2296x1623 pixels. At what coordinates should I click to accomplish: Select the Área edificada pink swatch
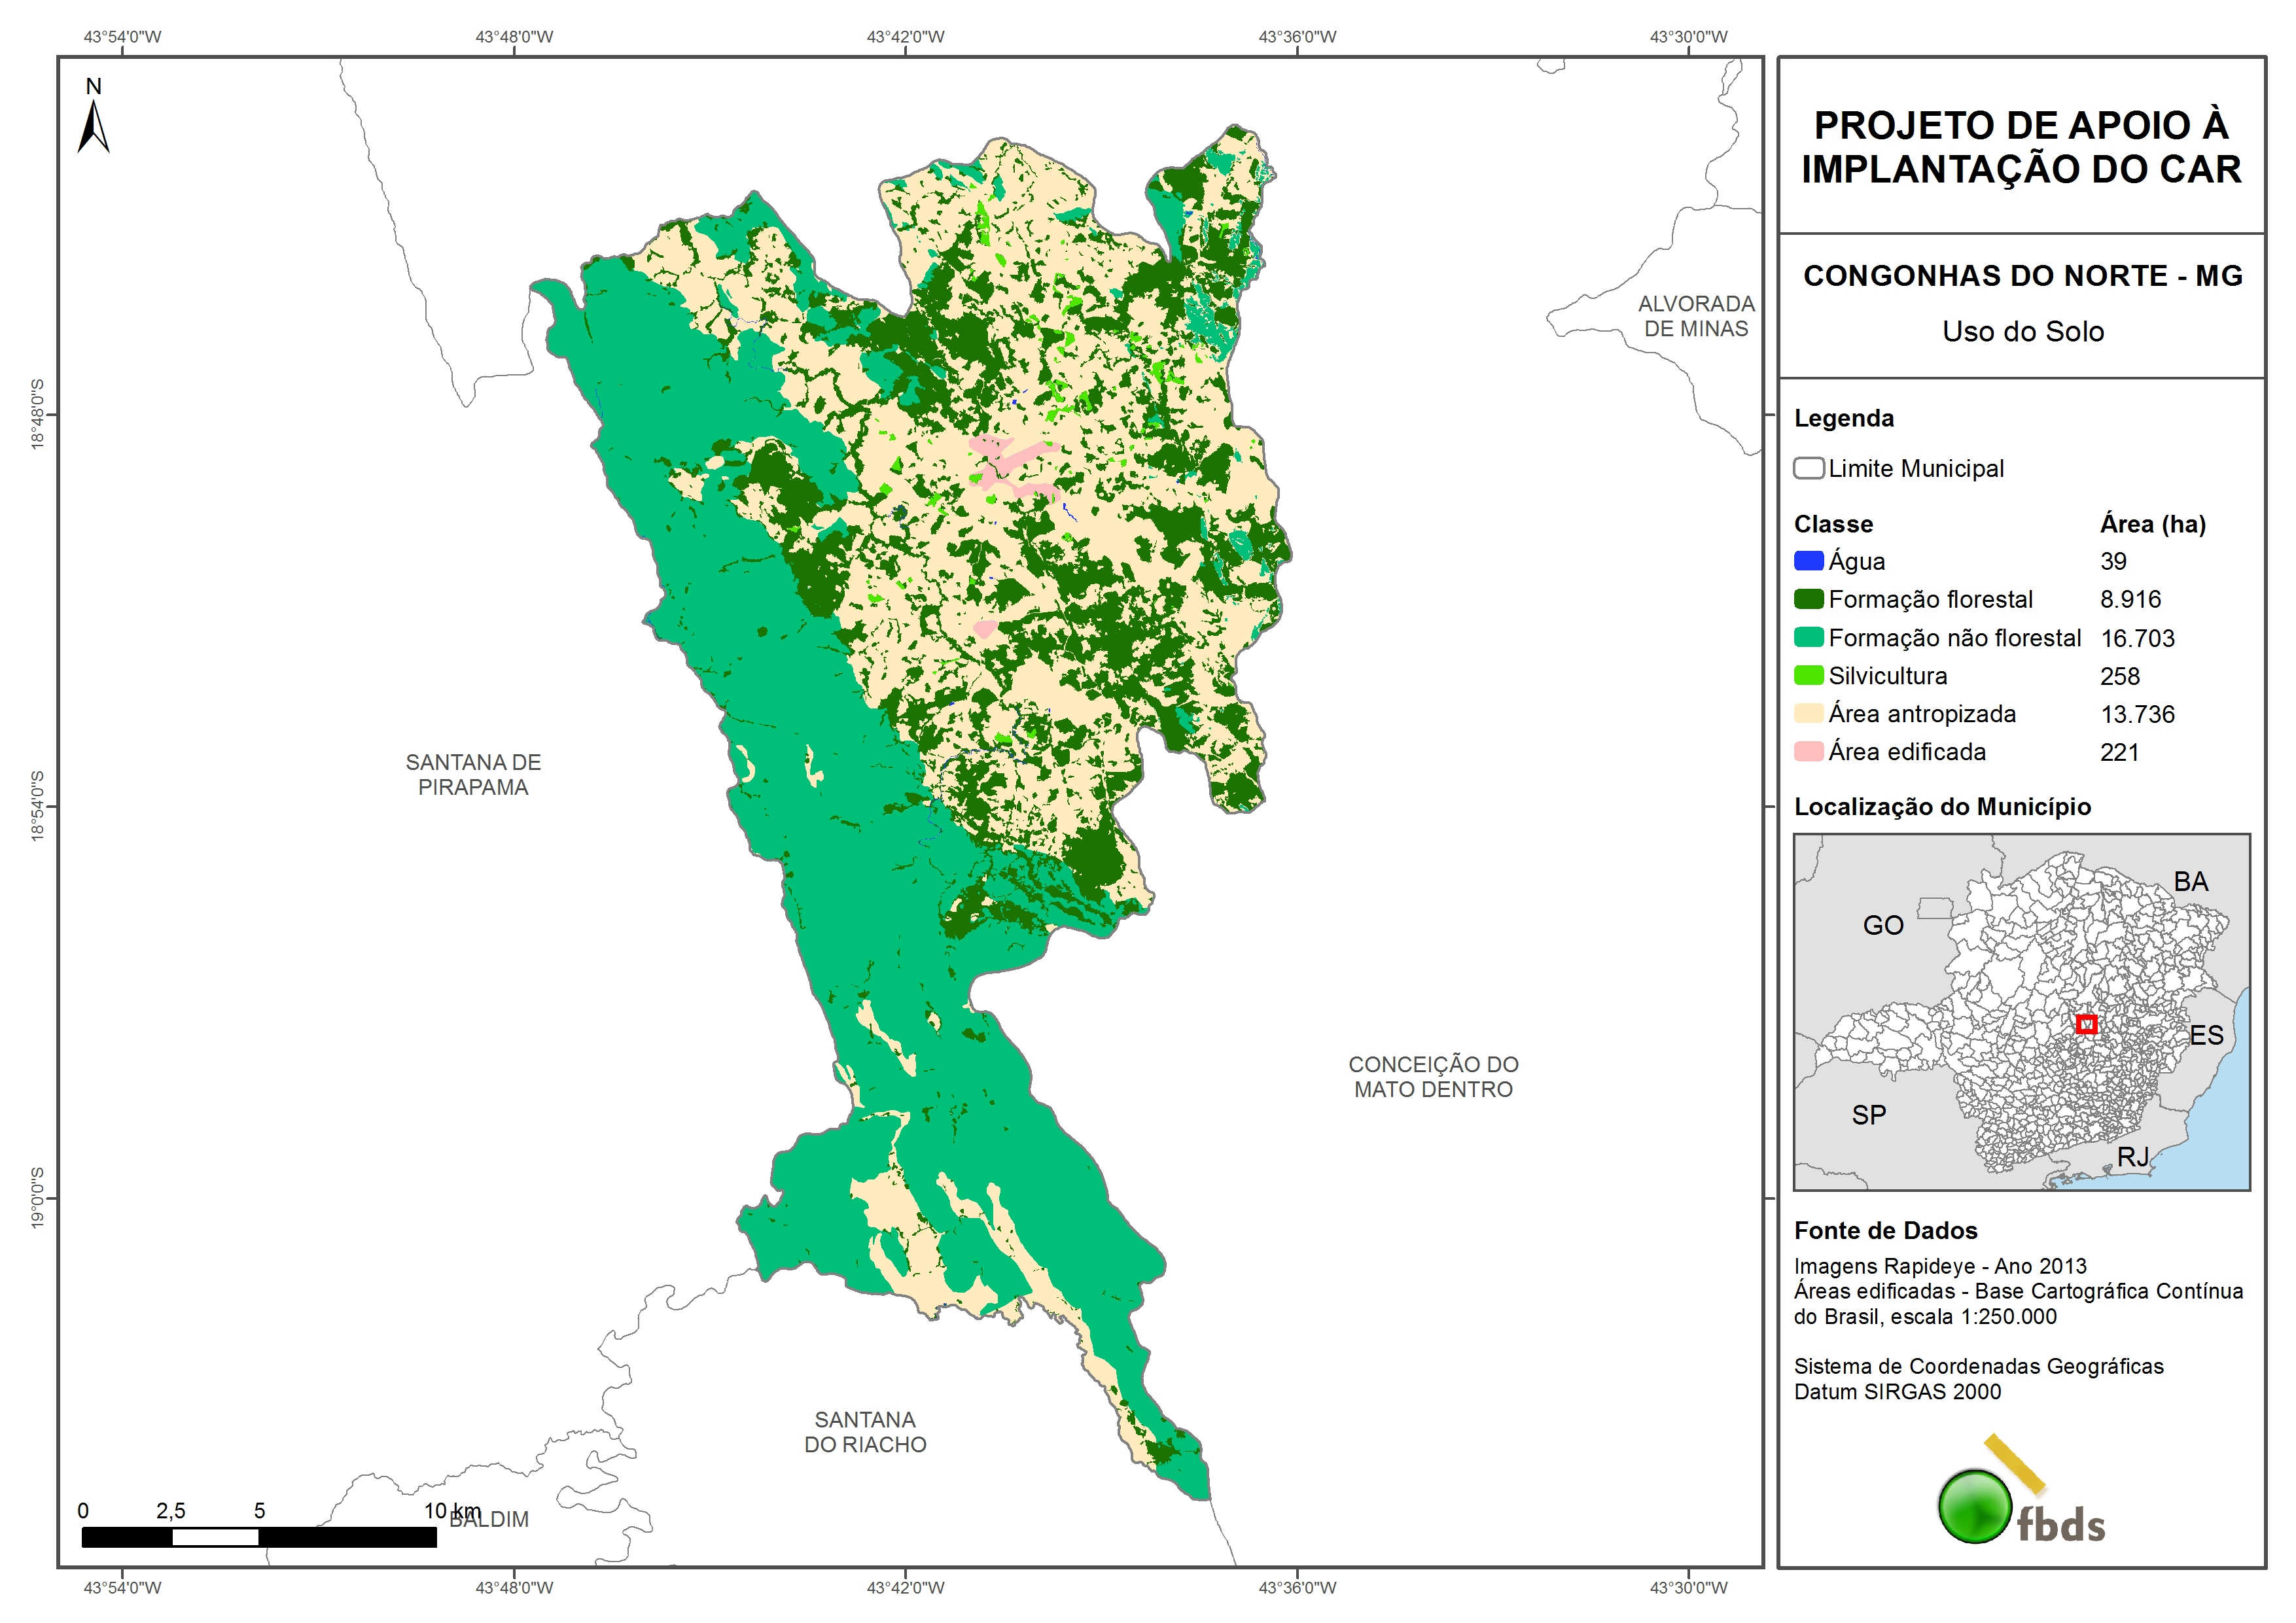(x=1808, y=751)
